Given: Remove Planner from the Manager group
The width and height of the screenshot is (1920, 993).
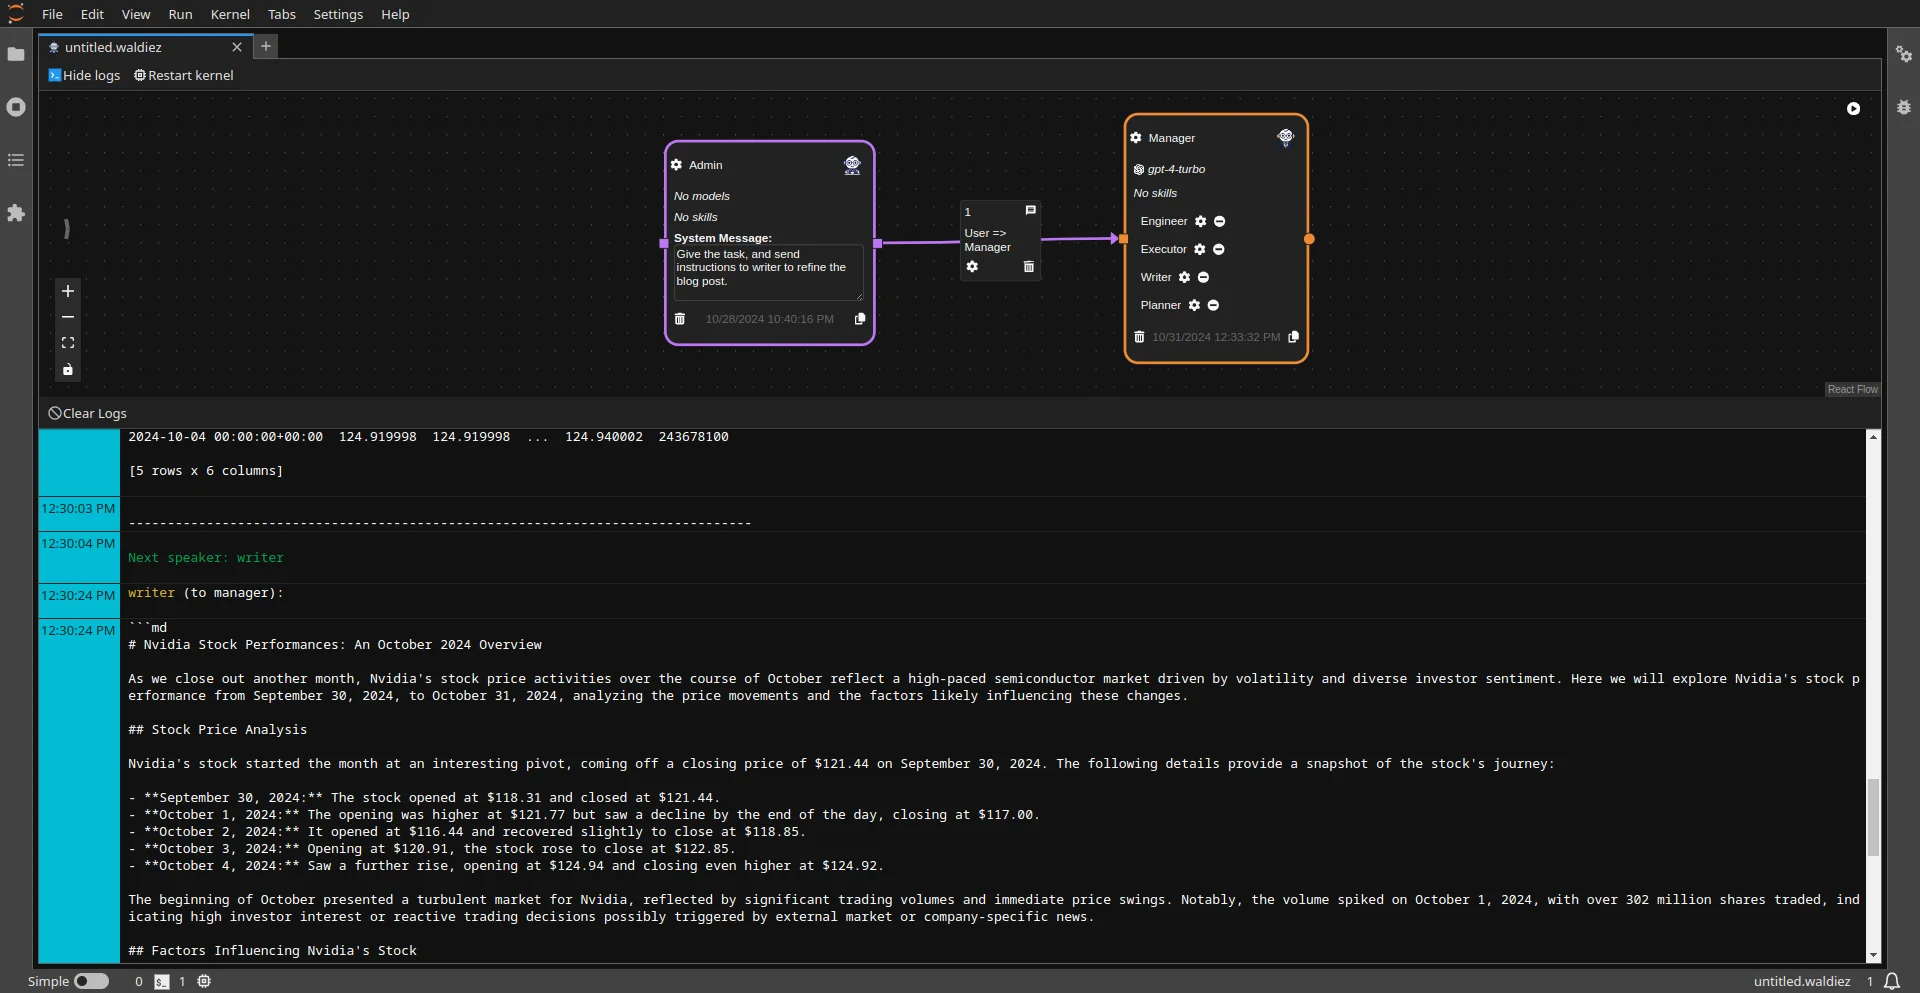Looking at the screenshot, I should tap(1213, 305).
